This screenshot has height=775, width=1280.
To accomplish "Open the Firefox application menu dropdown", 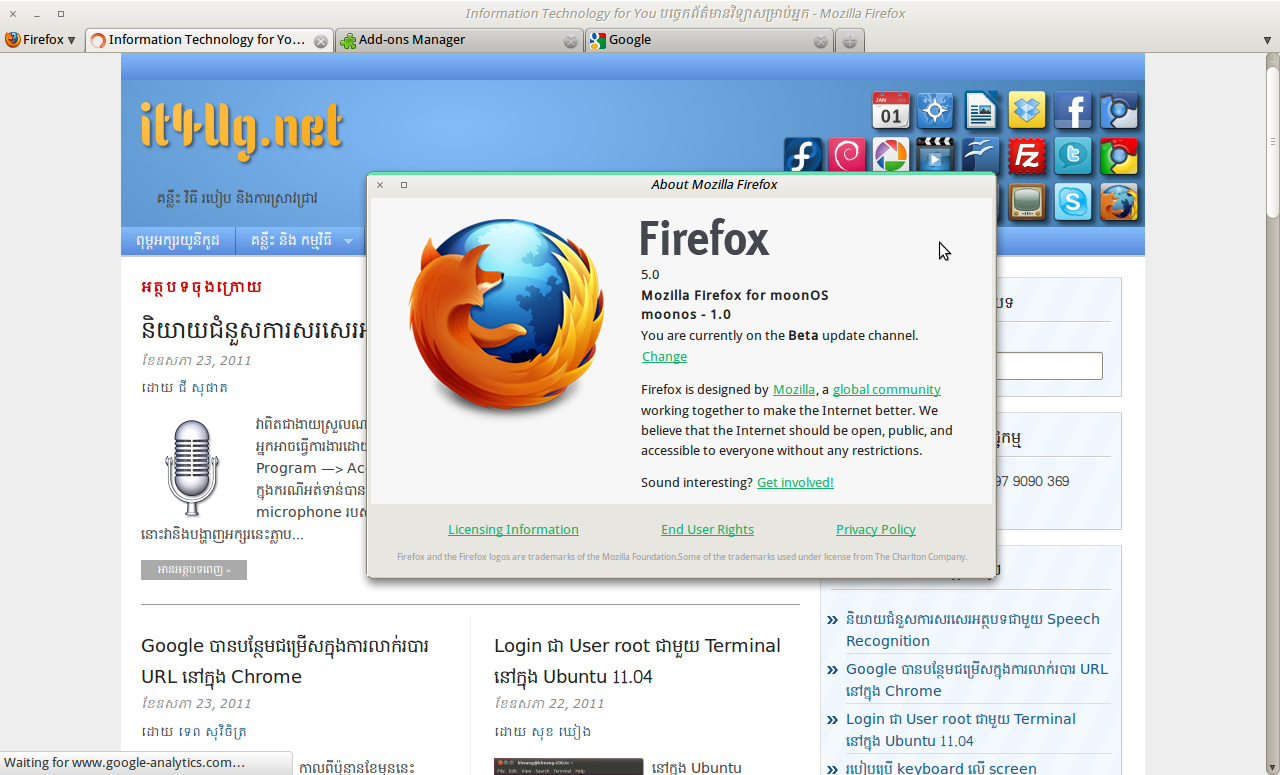I will 38,40.
